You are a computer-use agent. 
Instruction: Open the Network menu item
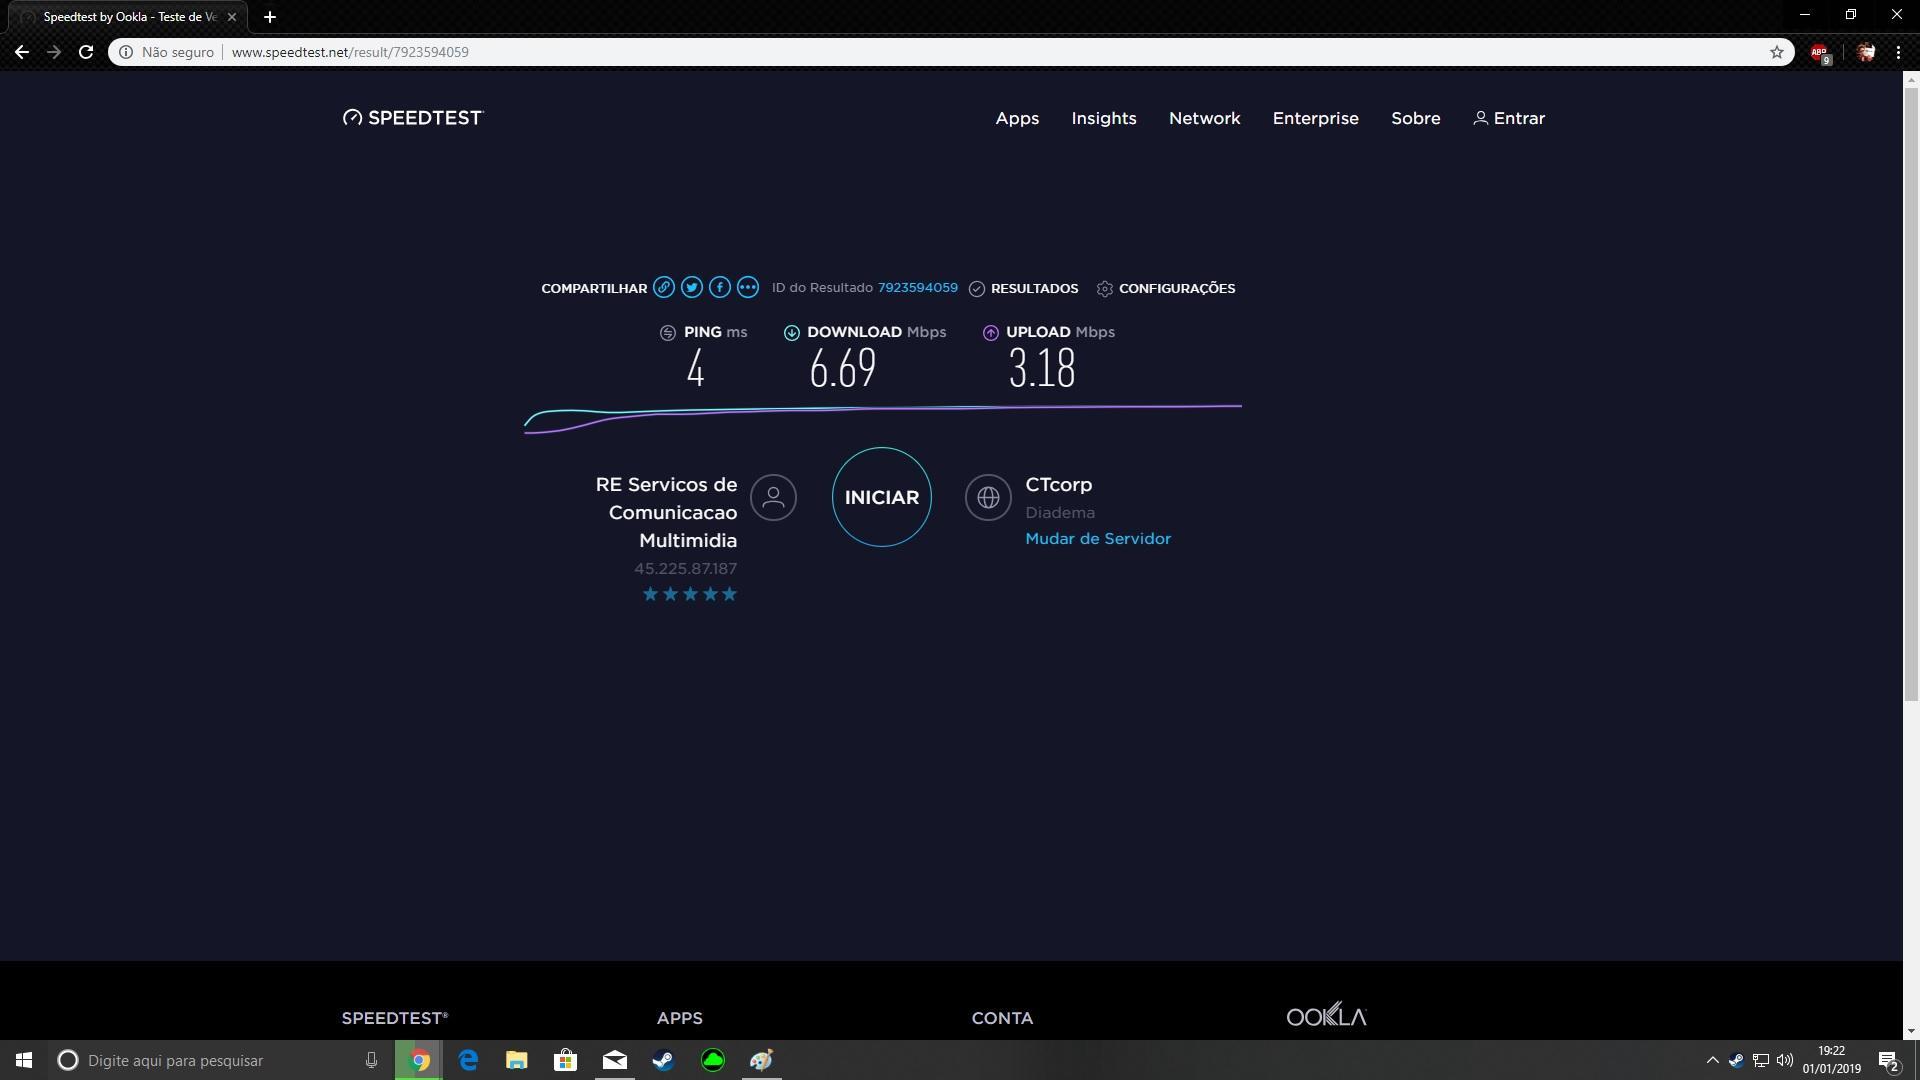(x=1204, y=118)
